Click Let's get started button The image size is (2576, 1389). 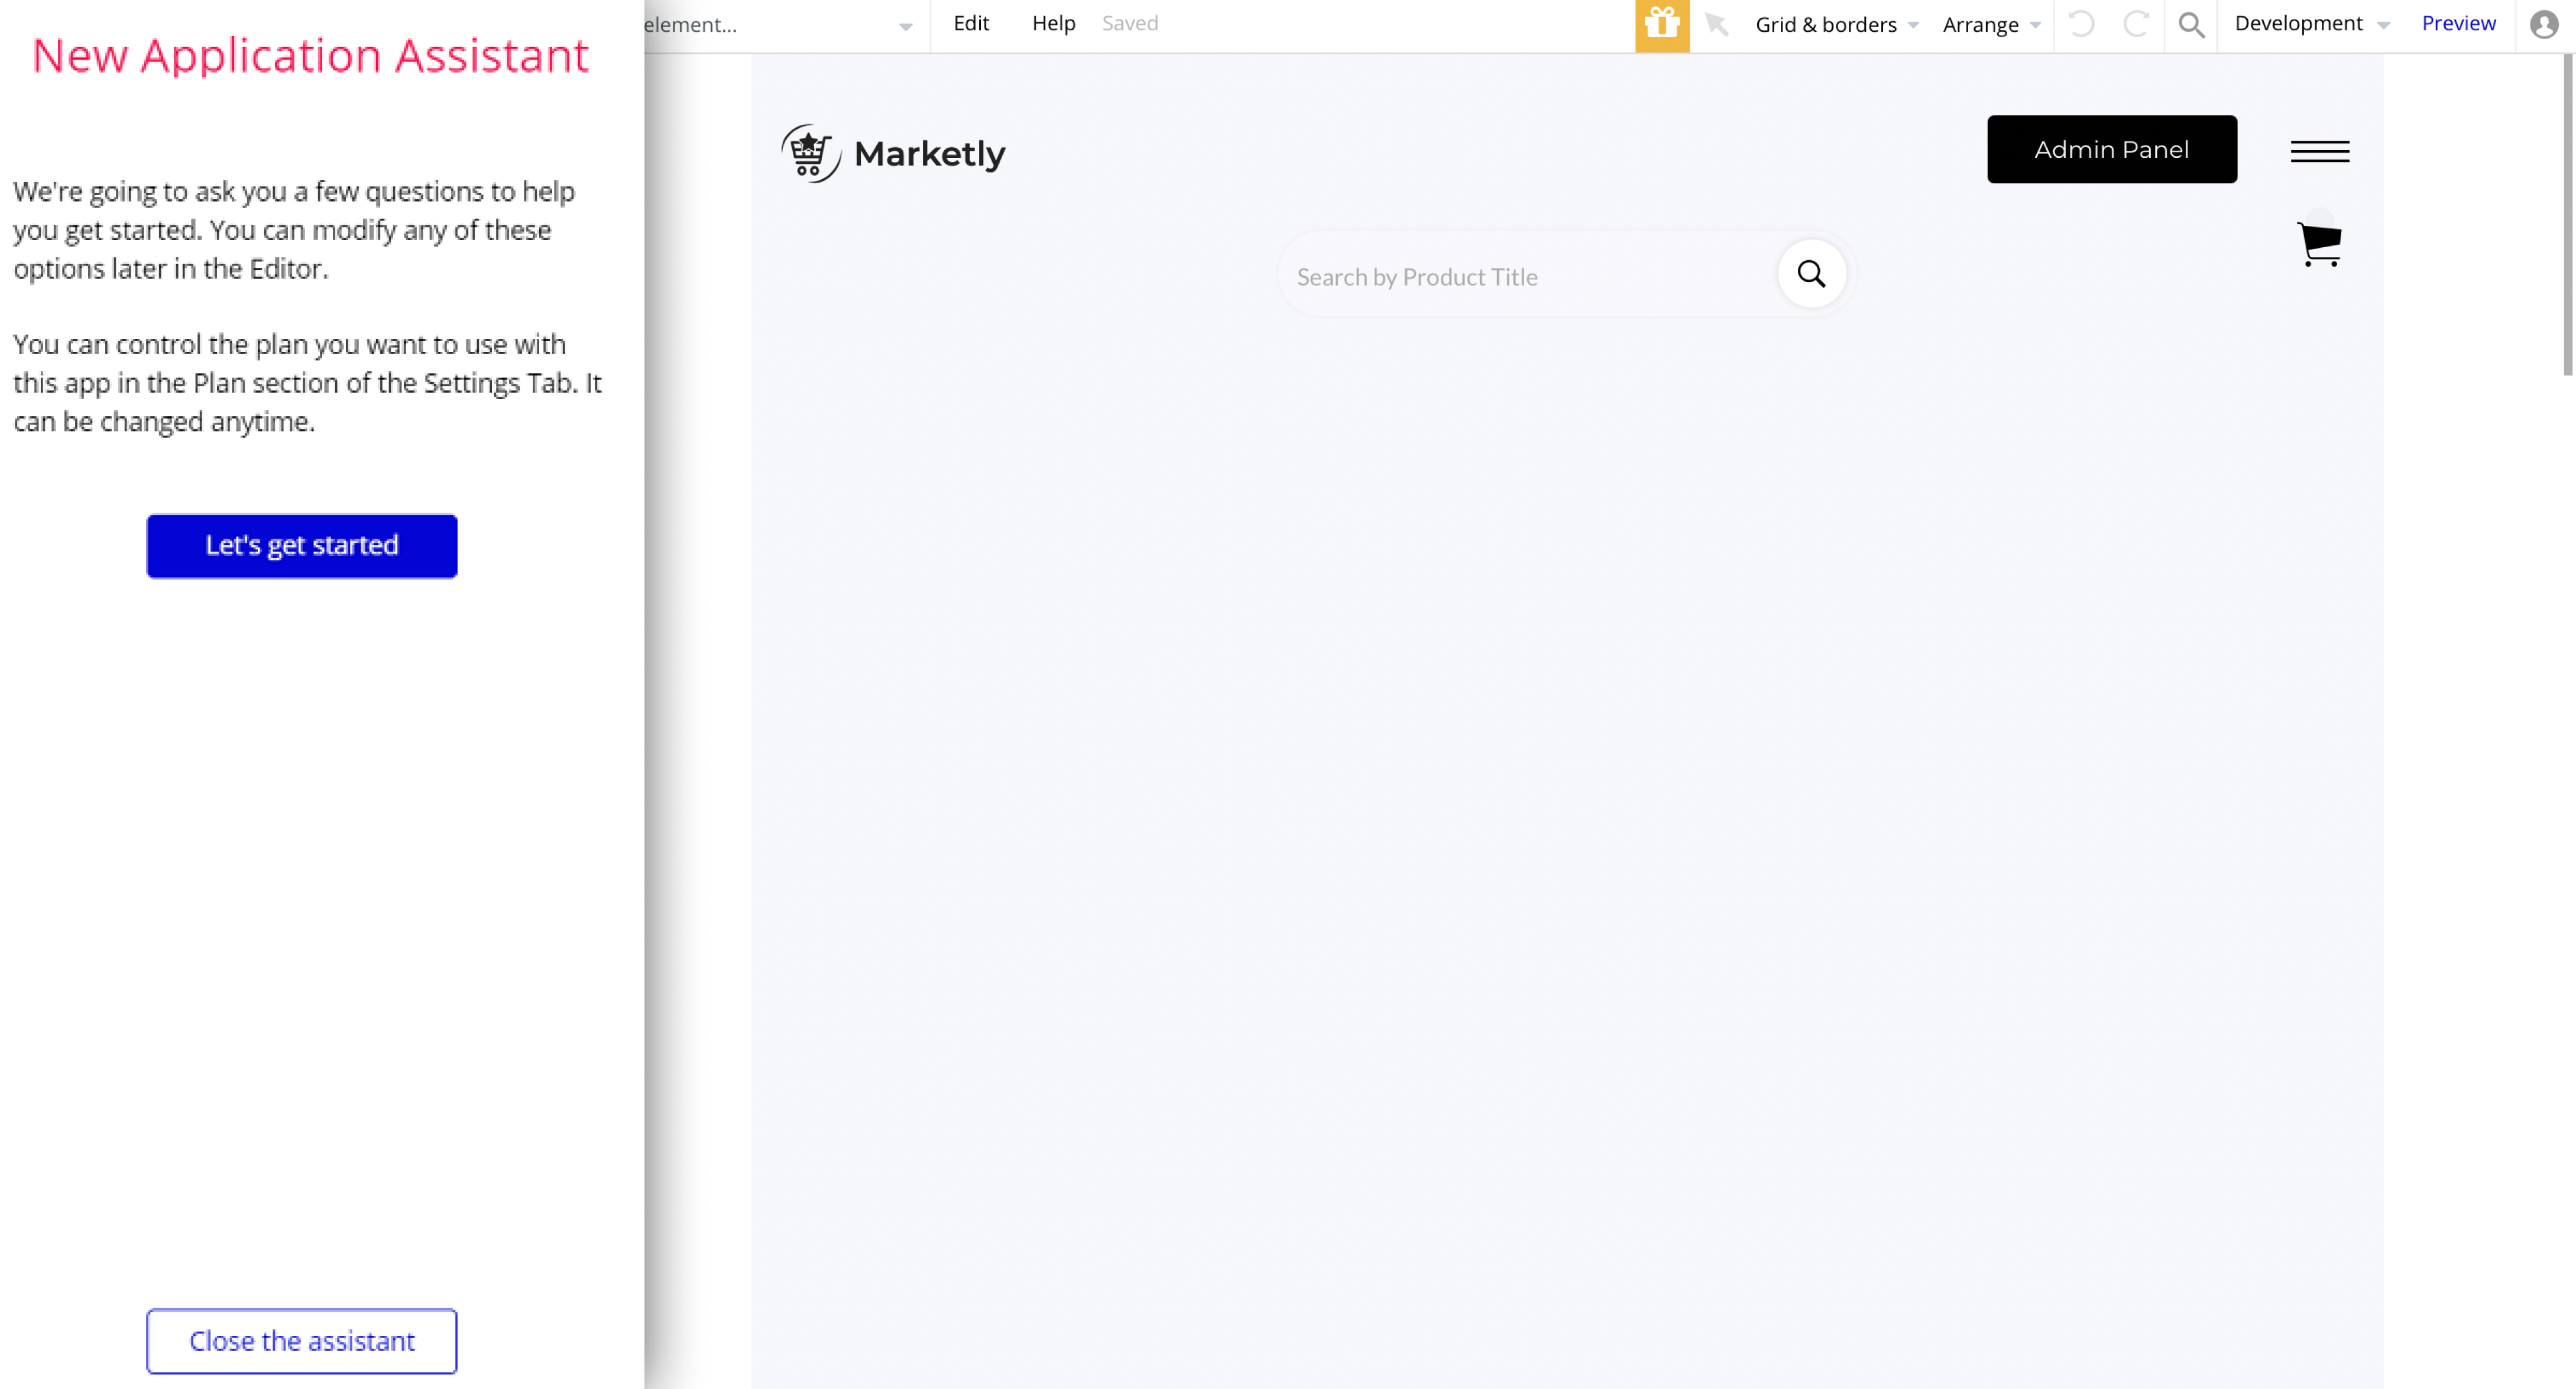tap(301, 546)
